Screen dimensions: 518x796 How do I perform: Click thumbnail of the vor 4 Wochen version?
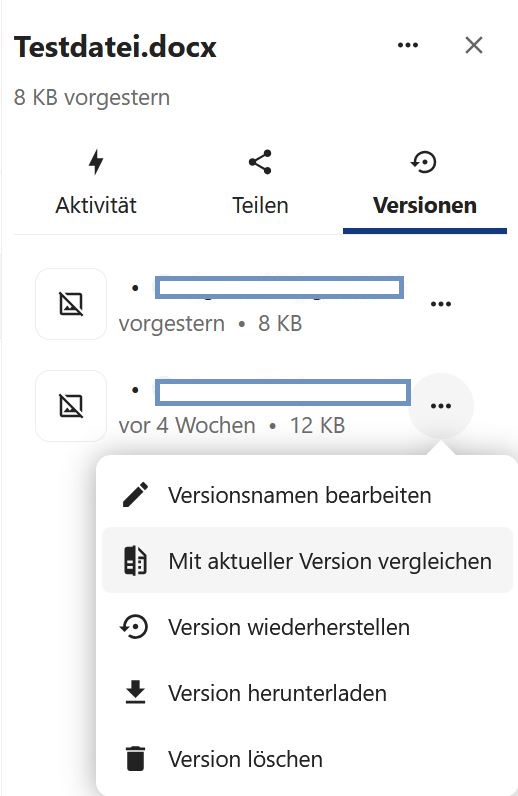71,406
